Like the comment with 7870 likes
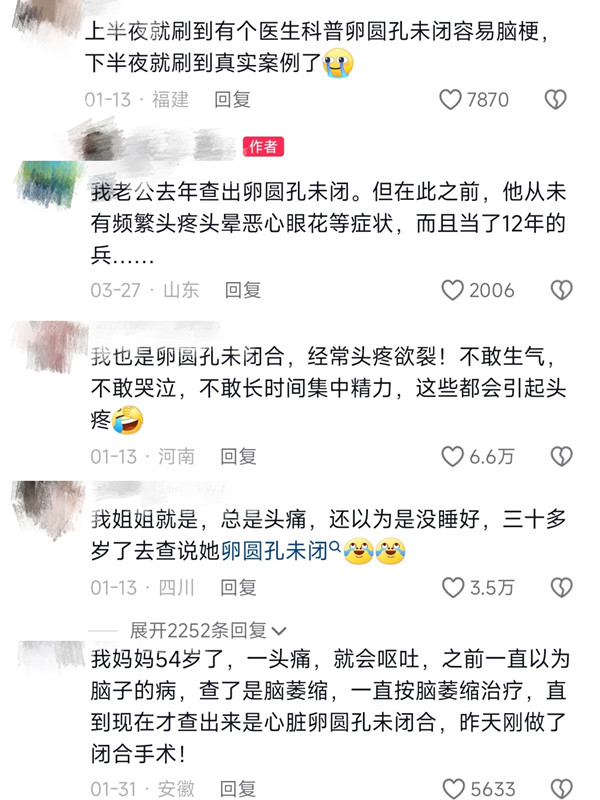The width and height of the screenshot is (600, 800). (x=450, y=99)
